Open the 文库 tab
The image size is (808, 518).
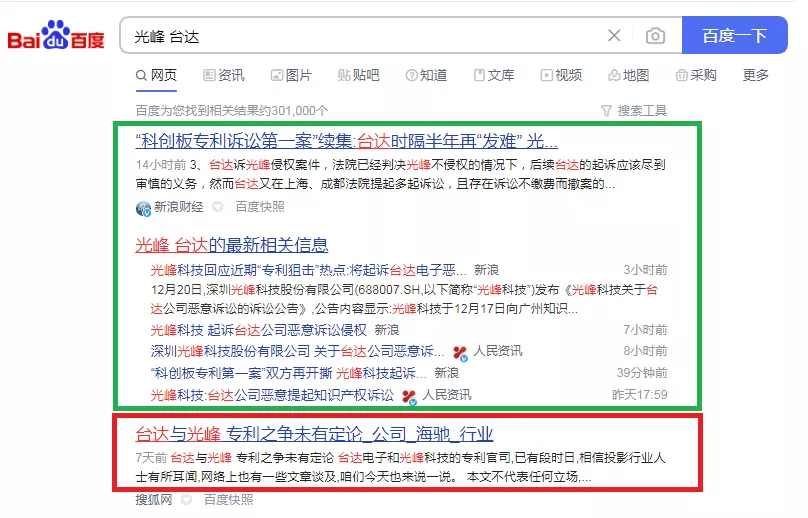click(494, 75)
